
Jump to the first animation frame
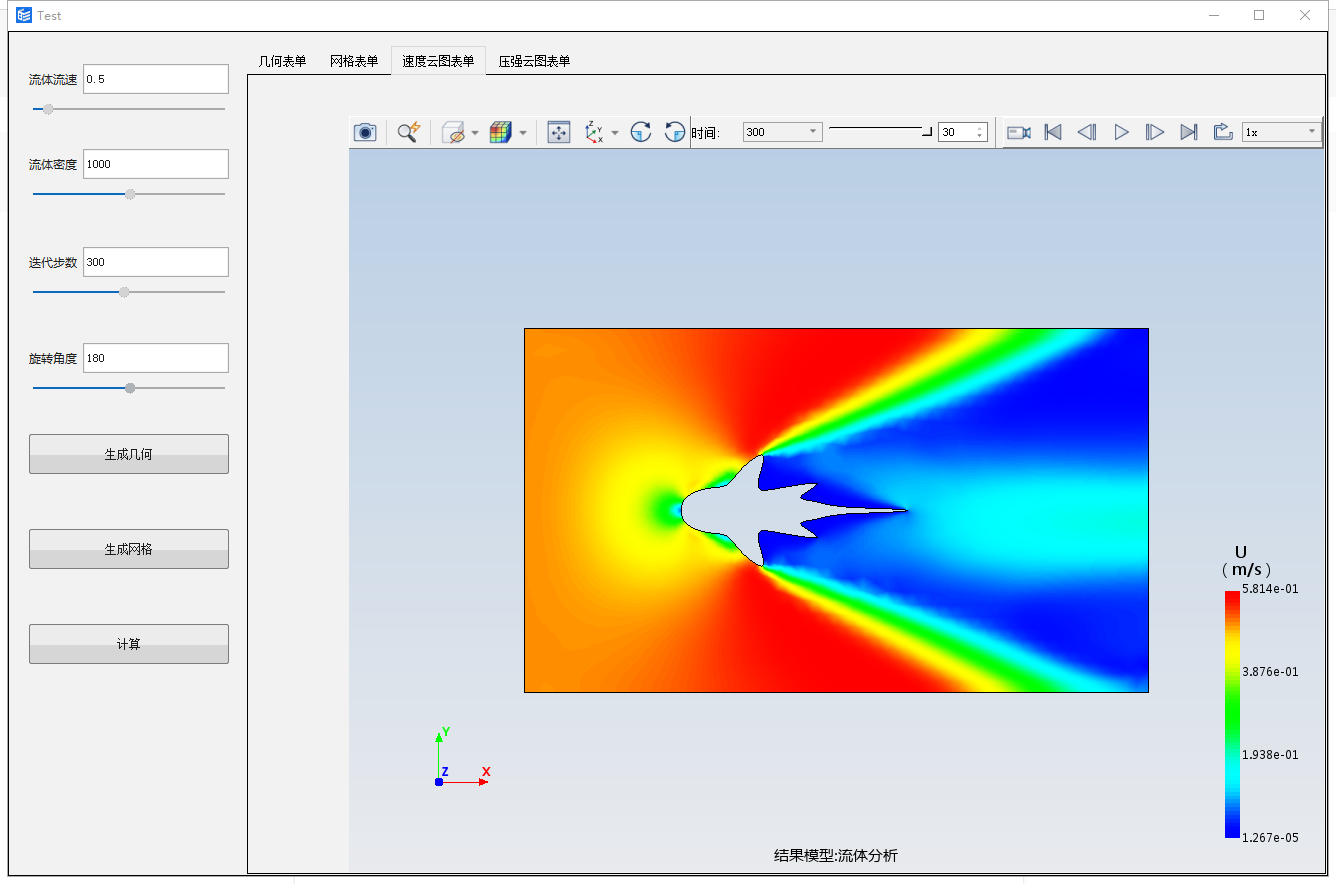click(x=1053, y=132)
